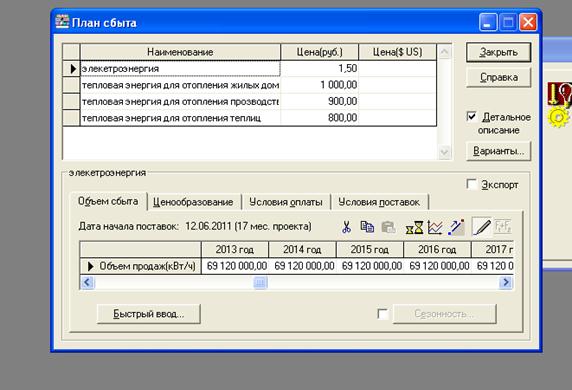Click the Cut scissors icon
The image size is (572, 390).
pos(346,227)
